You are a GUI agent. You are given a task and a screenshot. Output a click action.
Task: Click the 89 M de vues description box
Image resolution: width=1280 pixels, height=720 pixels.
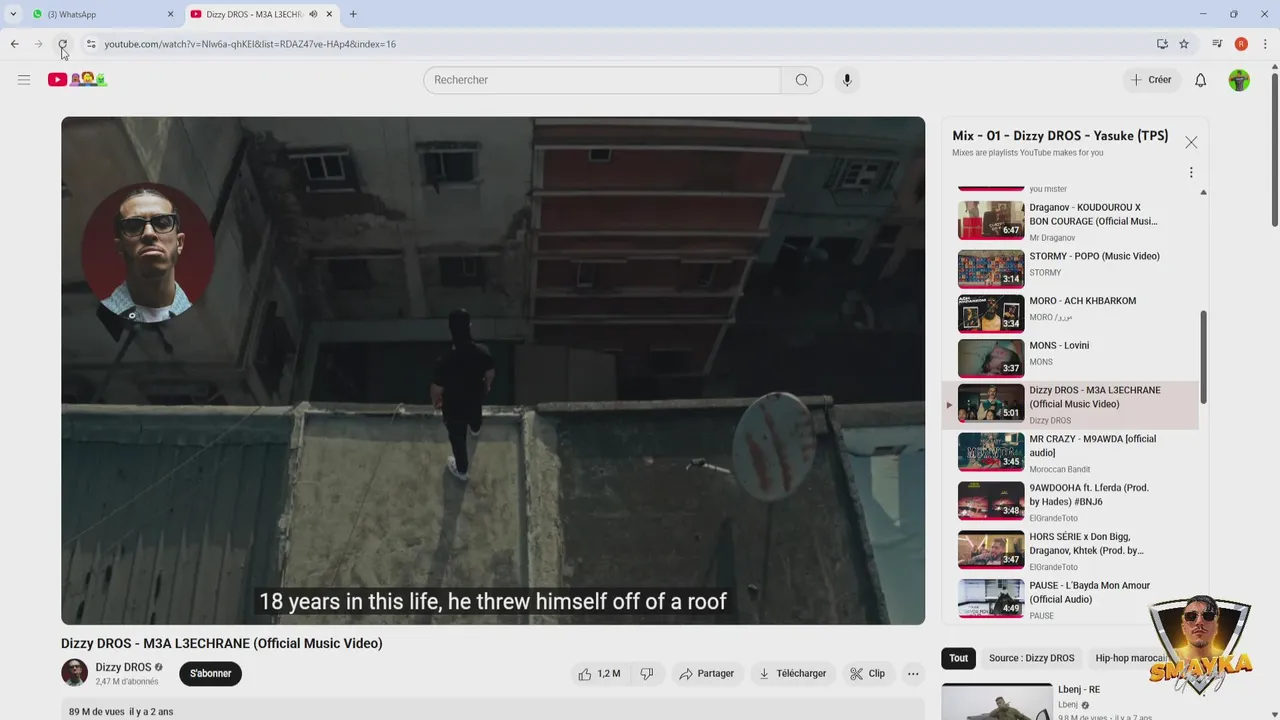[x=493, y=709]
